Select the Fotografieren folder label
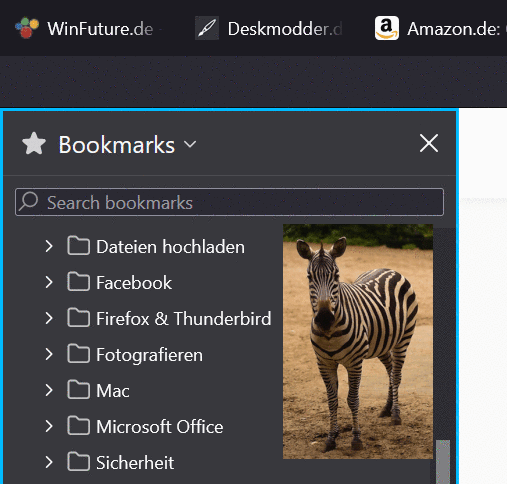 click(x=149, y=355)
